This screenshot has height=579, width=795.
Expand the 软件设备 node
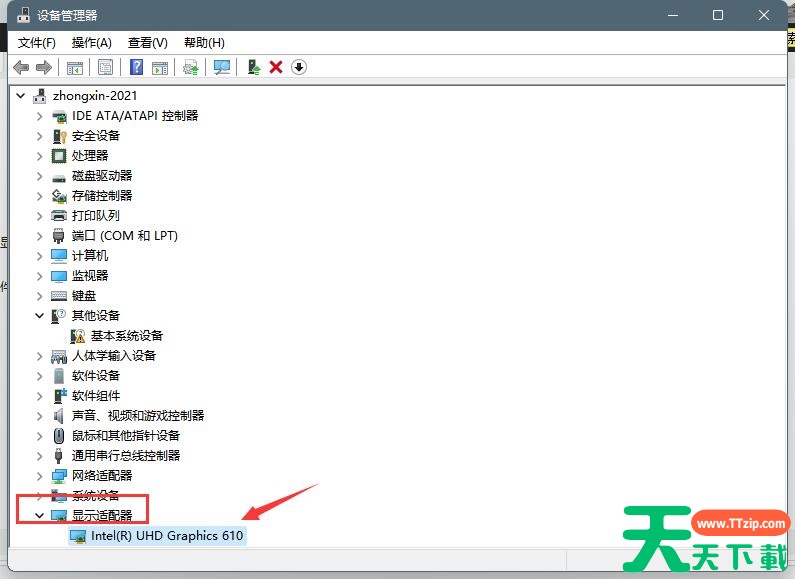coord(40,376)
